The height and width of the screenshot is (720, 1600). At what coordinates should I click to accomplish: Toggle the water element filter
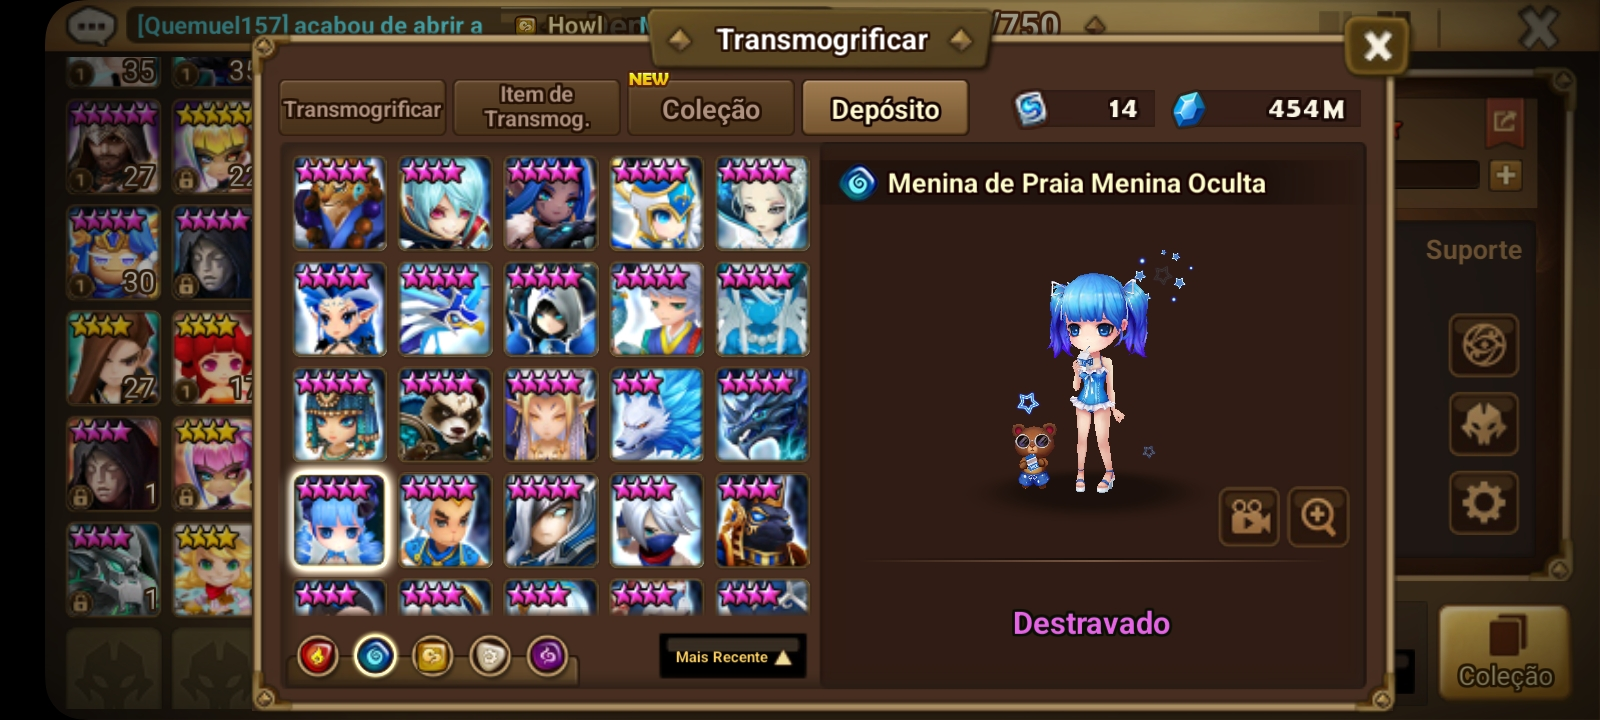[x=376, y=657]
